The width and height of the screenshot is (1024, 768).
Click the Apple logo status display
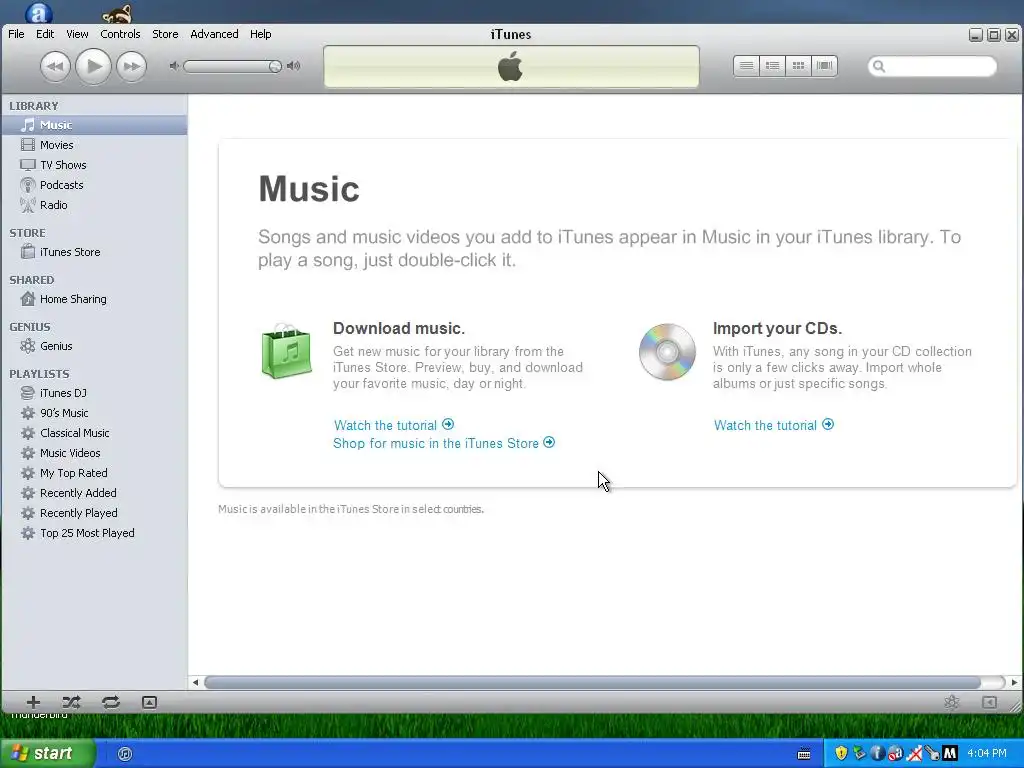pos(511,67)
